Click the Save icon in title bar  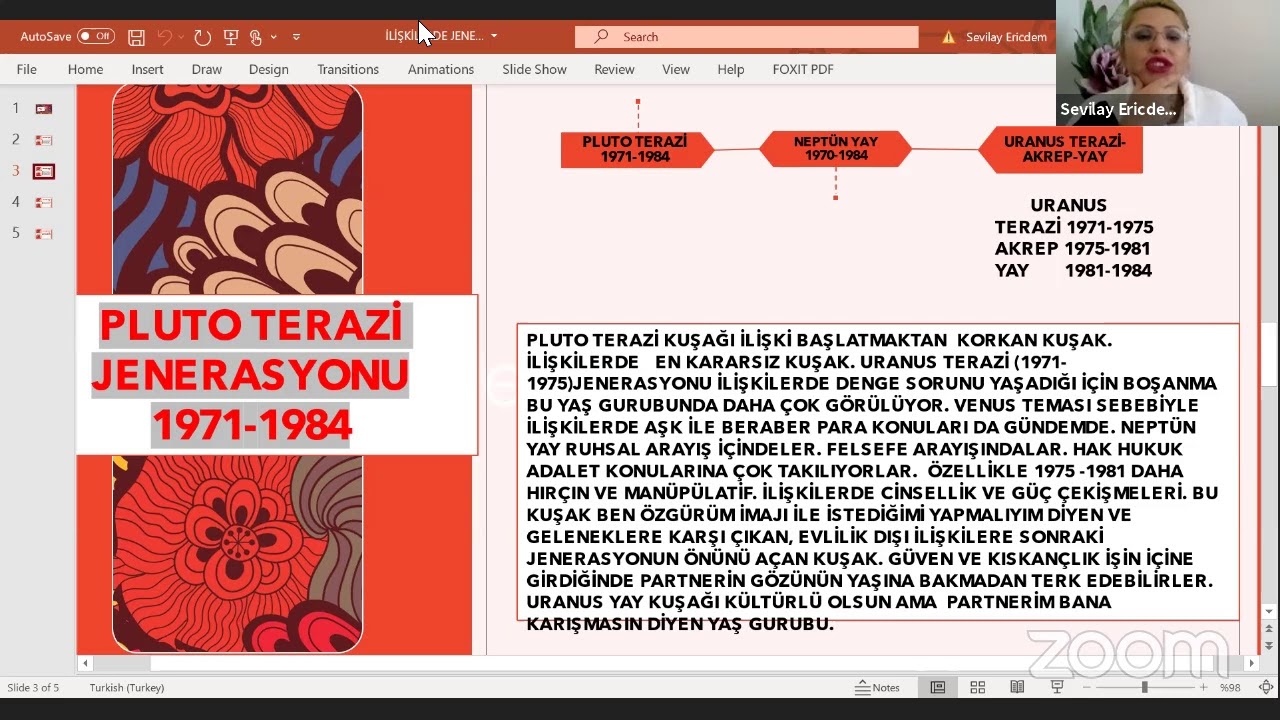click(137, 37)
